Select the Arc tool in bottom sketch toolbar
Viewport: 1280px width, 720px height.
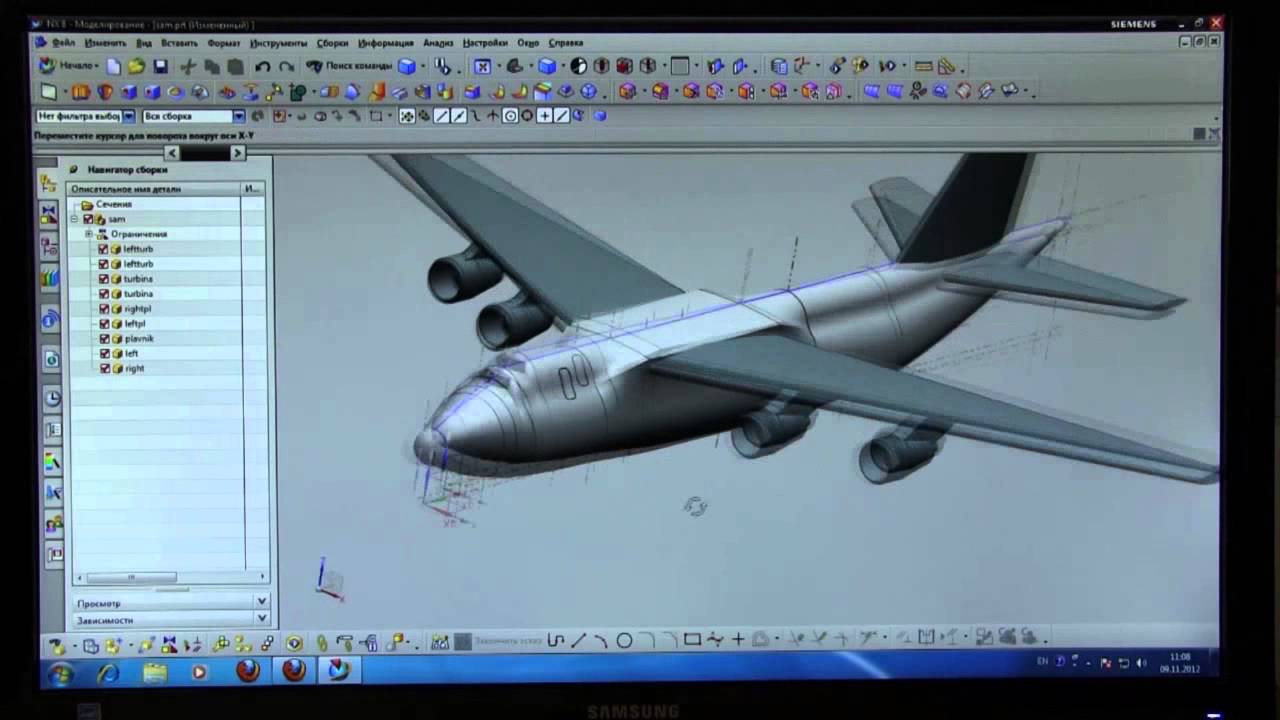(x=601, y=640)
